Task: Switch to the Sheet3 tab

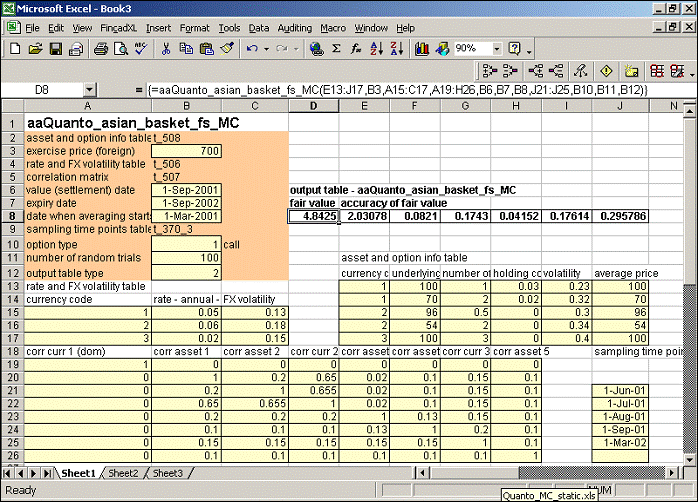Action: tap(168, 473)
